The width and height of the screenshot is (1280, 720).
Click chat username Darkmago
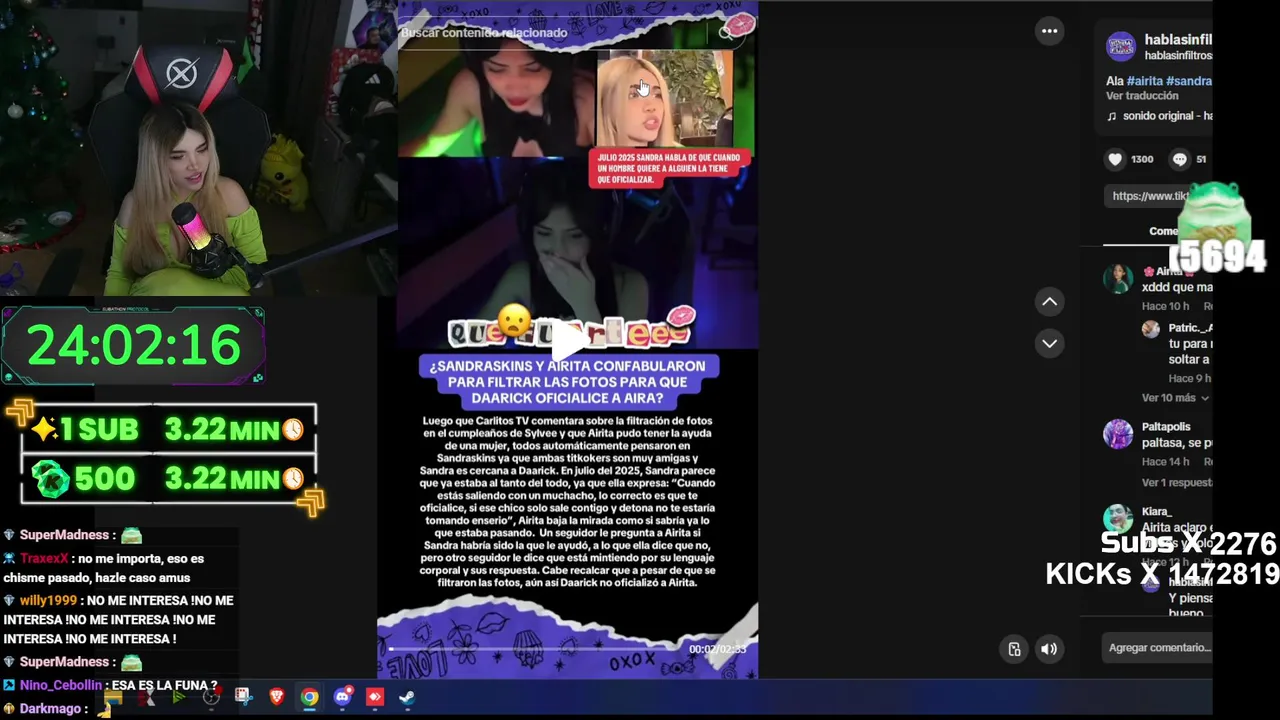tap(50, 709)
